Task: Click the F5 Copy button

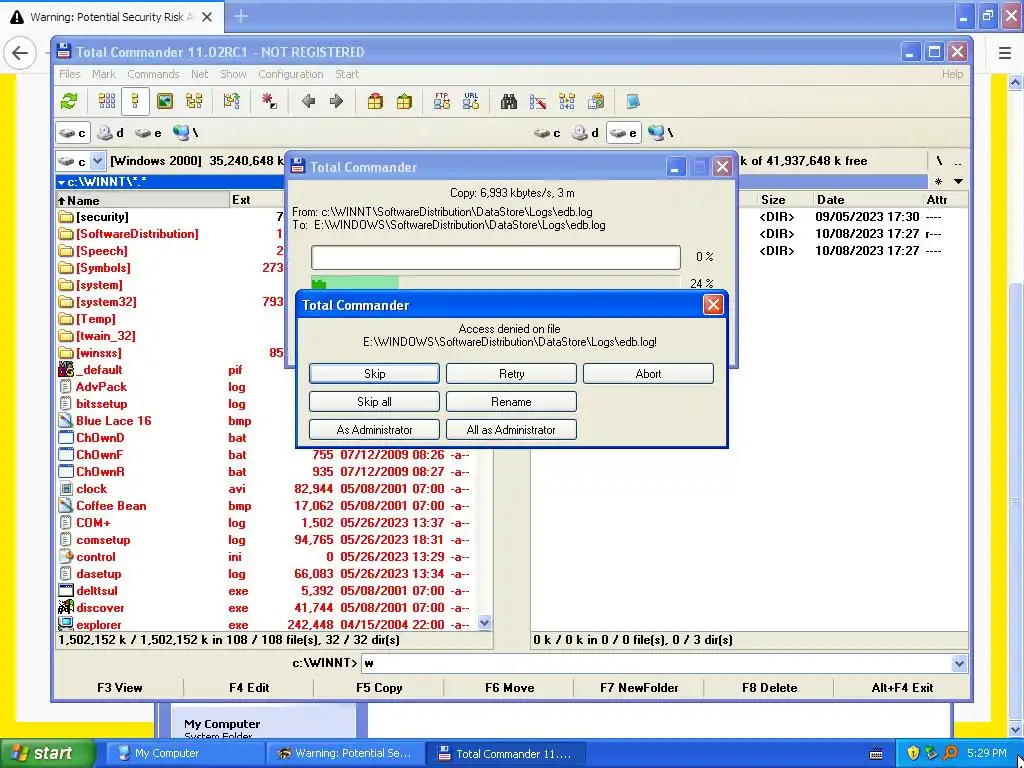Action: pos(379,688)
